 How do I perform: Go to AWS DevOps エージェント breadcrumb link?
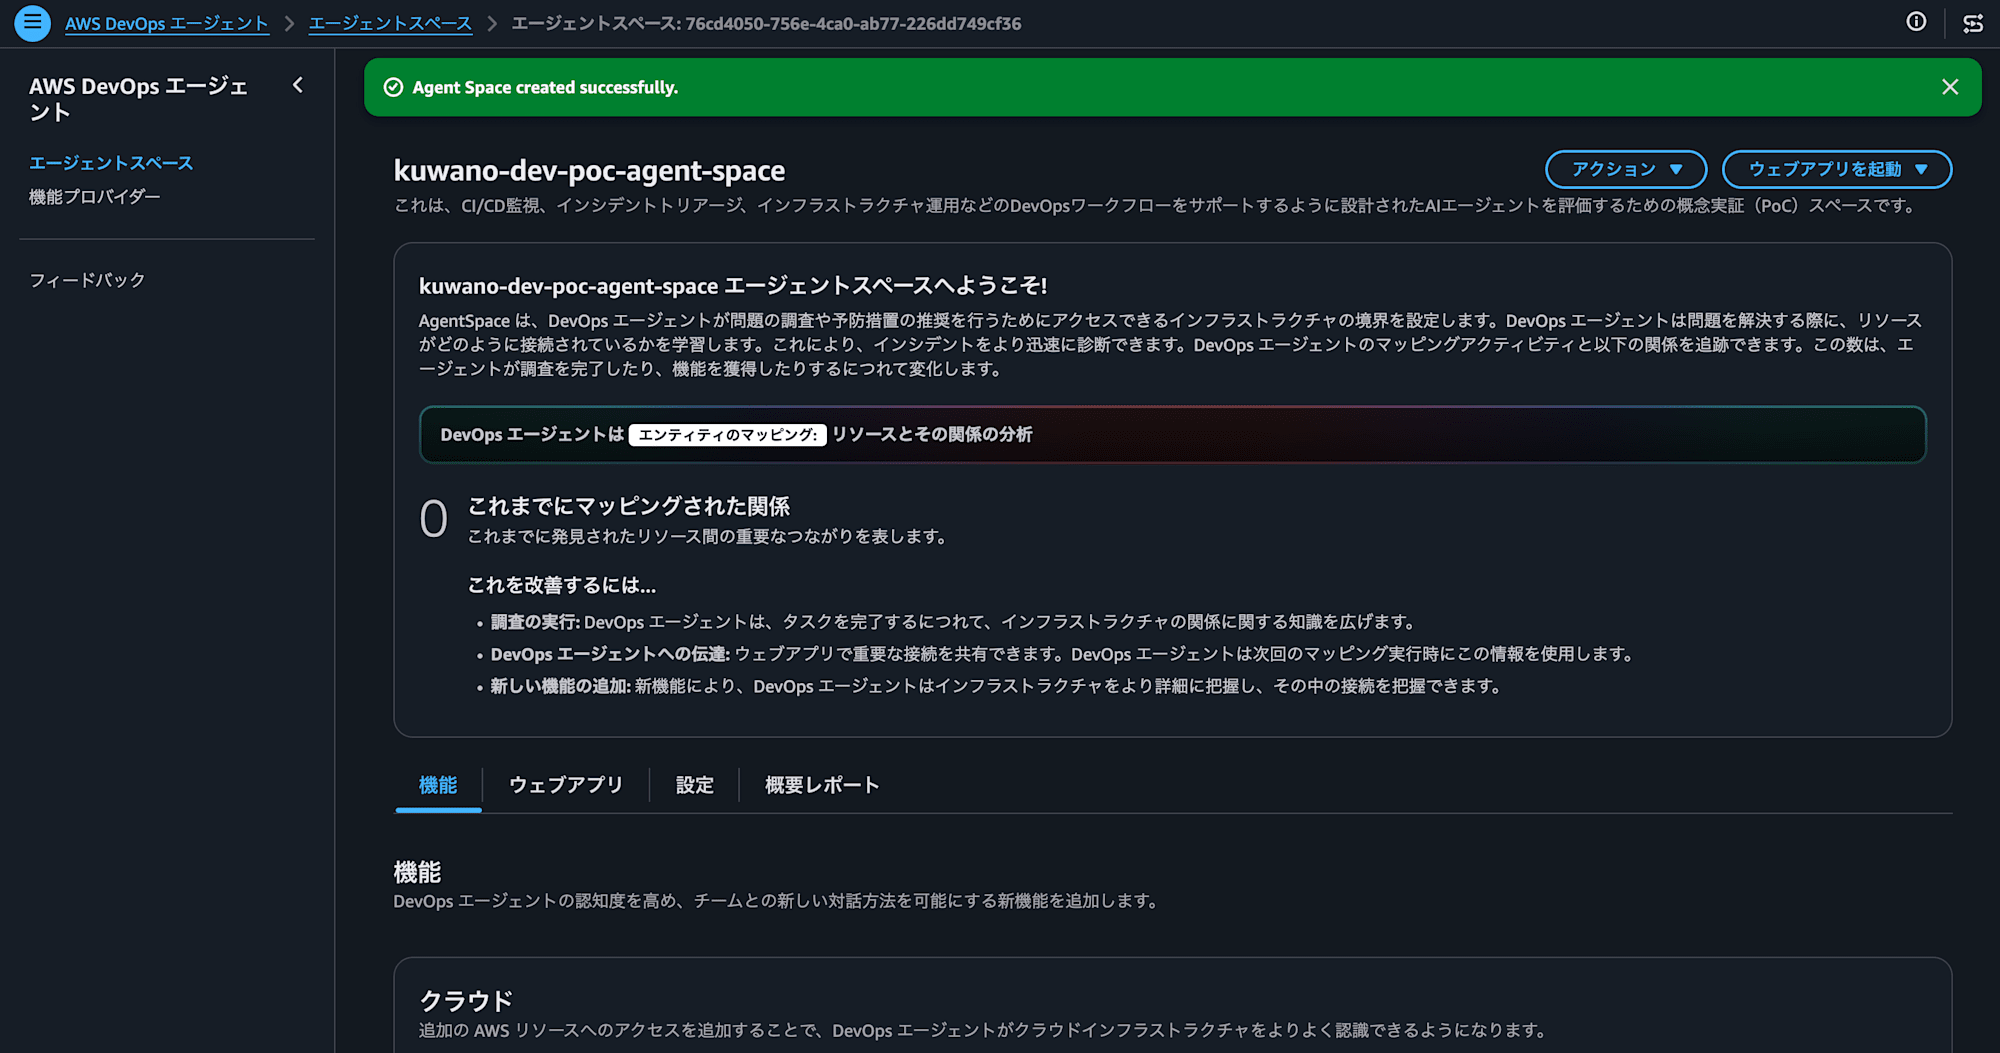(x=167, y=23)
